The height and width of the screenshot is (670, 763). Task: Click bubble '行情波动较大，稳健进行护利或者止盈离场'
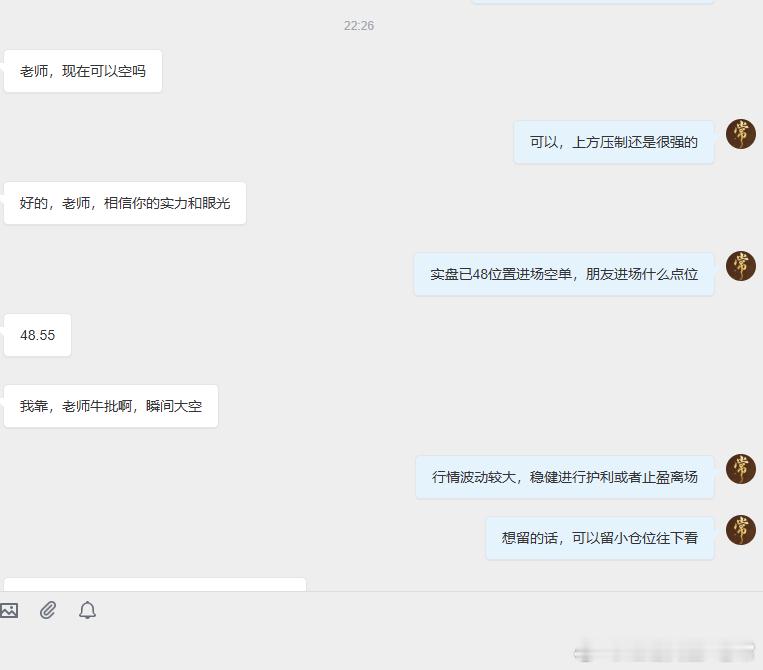tap(564, 477)
